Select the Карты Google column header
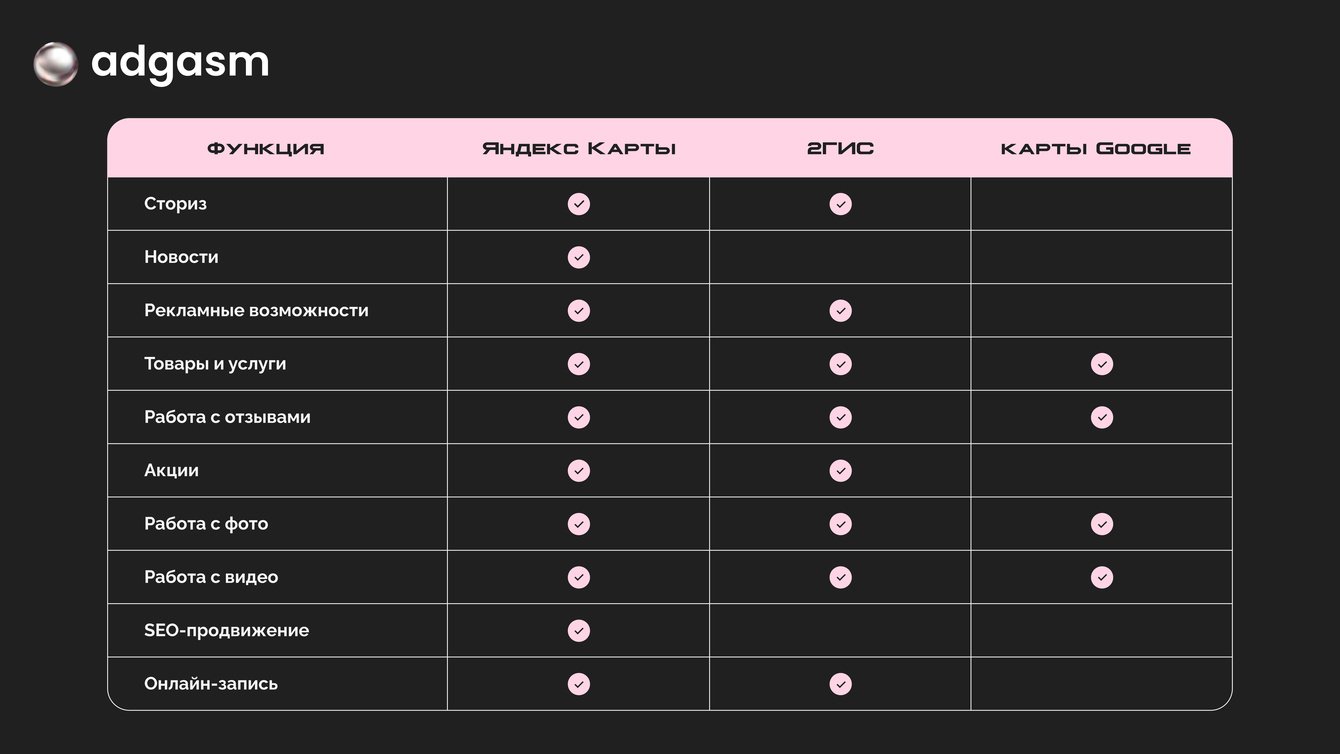Image resolution: width=1340 pixels, height=754 pixels. click(x=1096, y=149)
